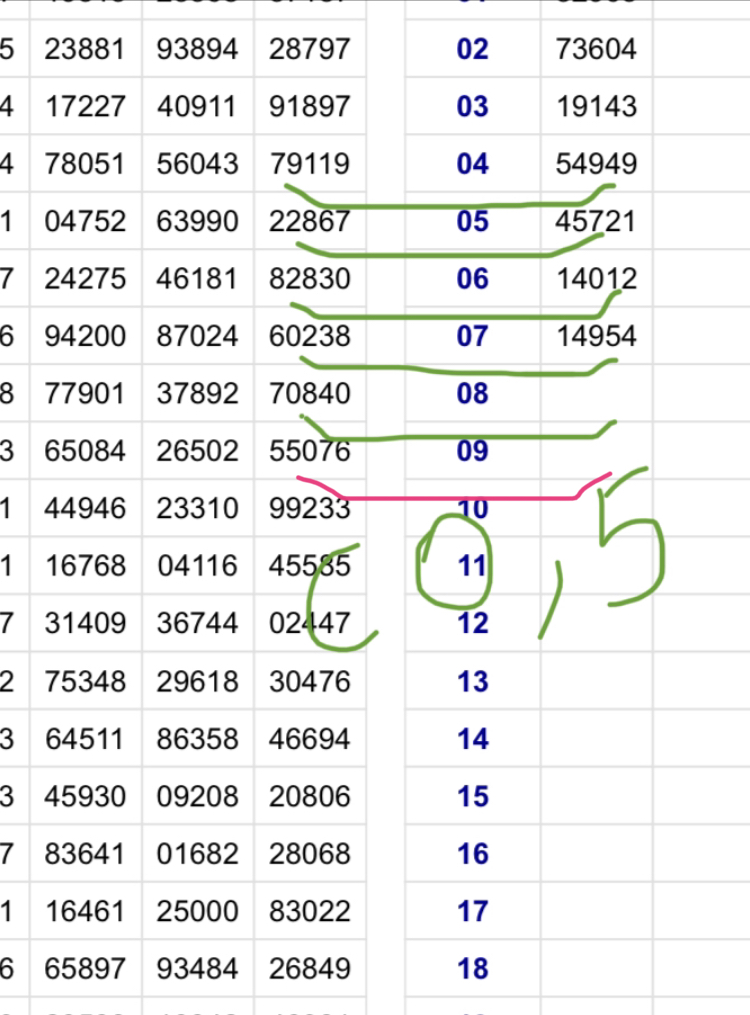
Task: Select the cell containing 25000
Action: [197, 912]
